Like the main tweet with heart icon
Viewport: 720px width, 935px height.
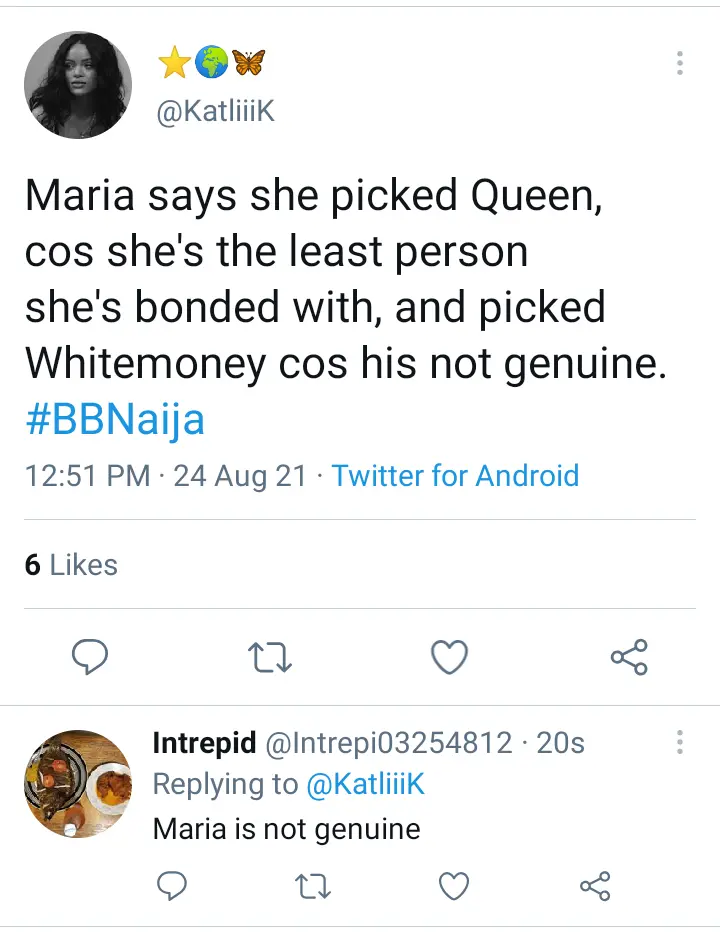[x=449, y=657]
